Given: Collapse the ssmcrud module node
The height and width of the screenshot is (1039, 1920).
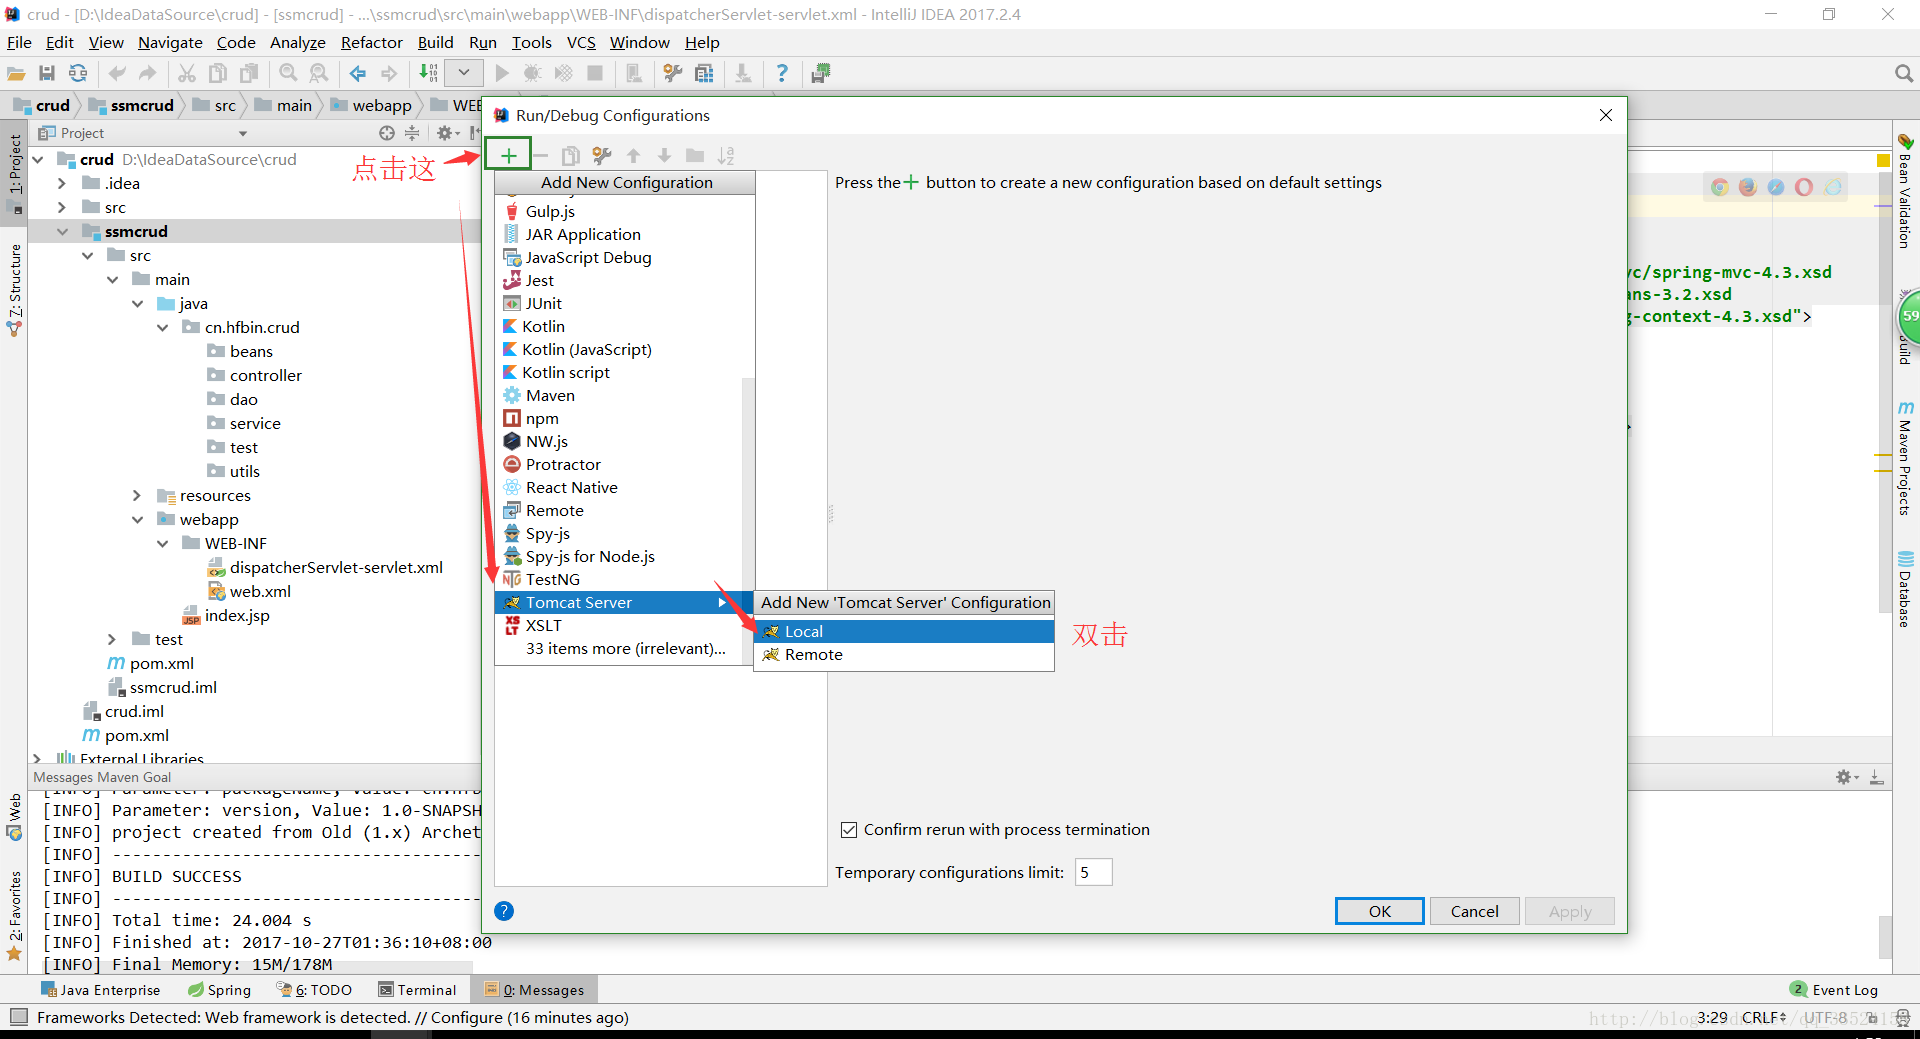Looking at the screenshot, I should point(63,231).
